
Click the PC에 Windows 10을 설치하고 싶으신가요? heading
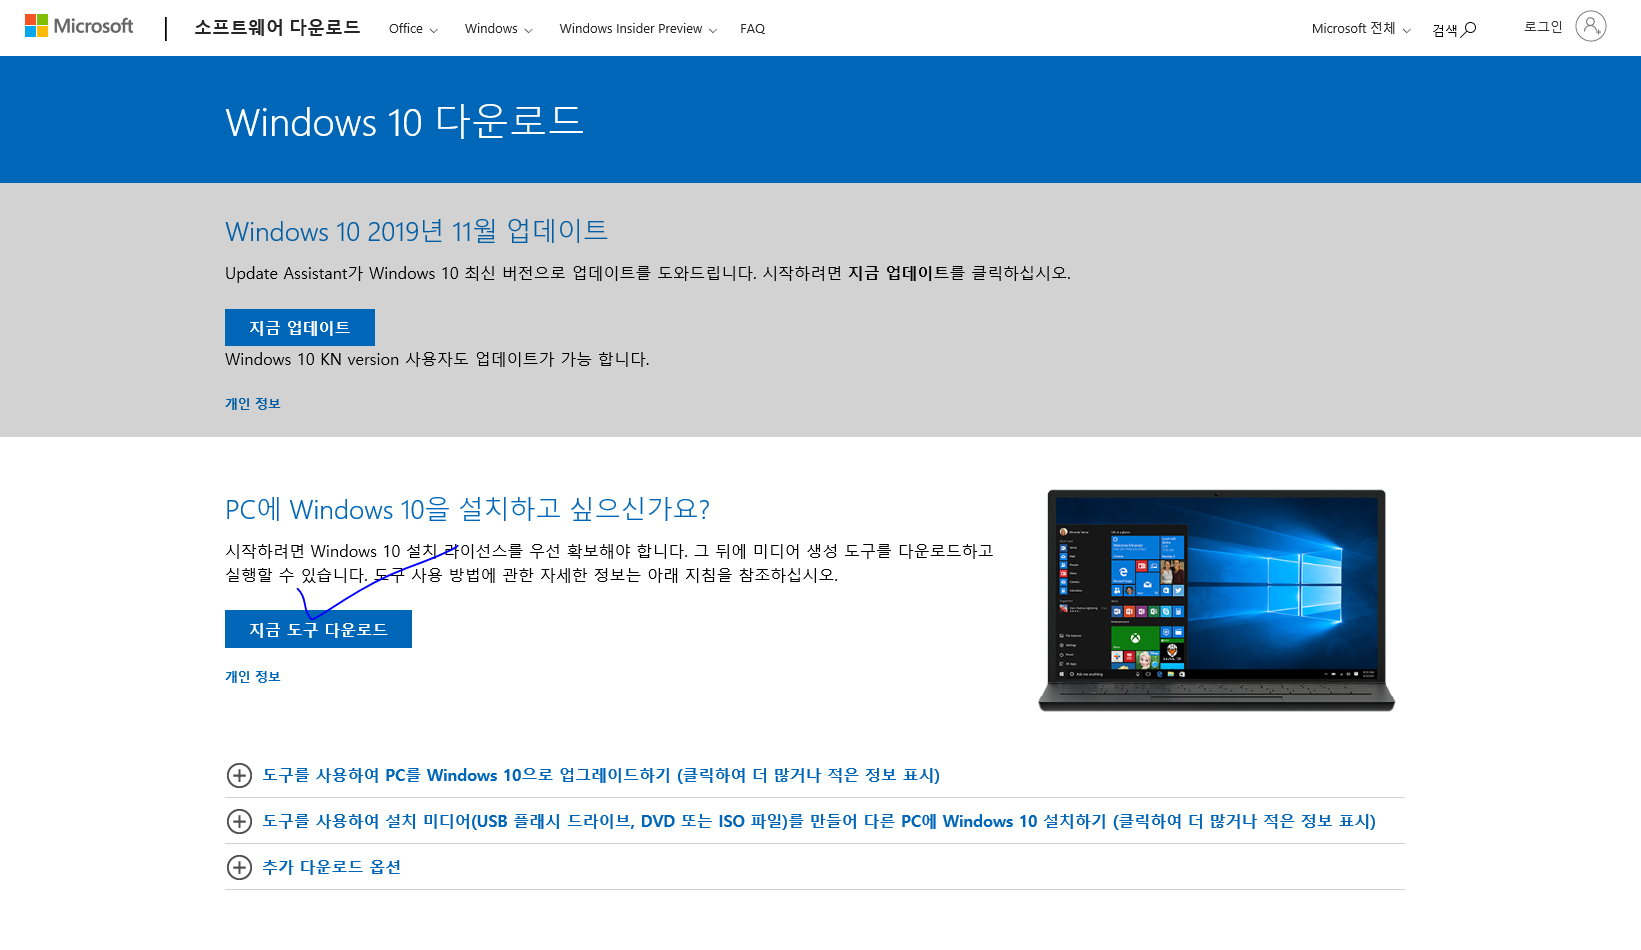point(467,509)
